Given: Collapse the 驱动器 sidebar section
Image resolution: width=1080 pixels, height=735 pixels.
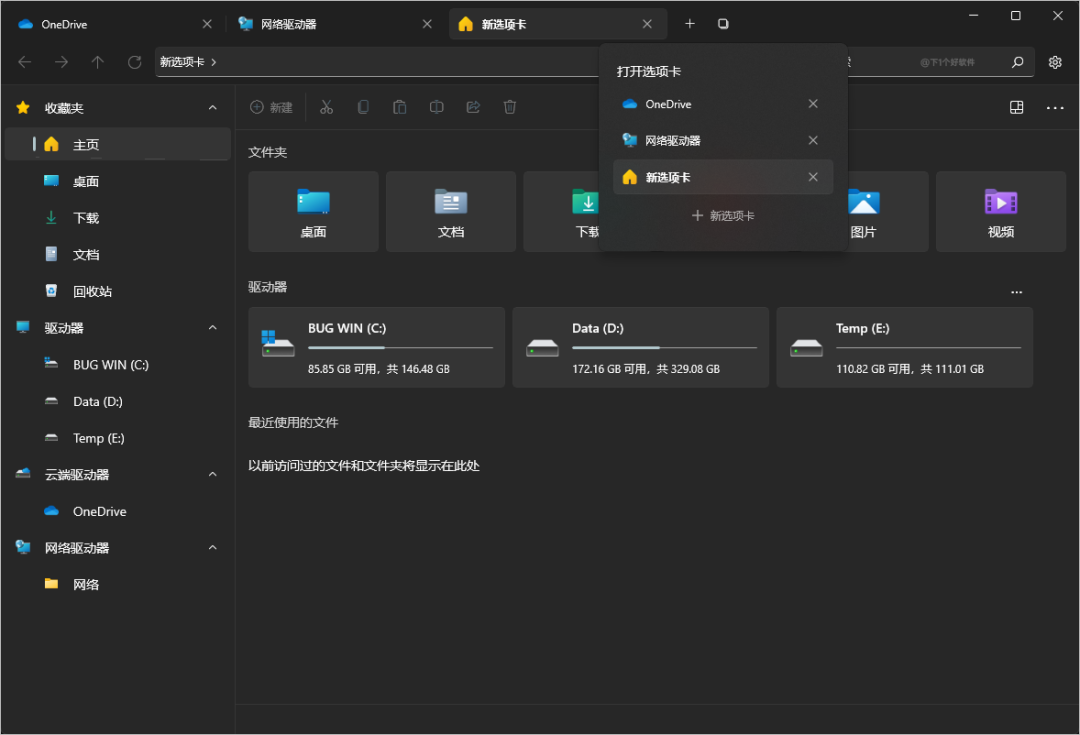Looking at the screenshot, I should [x=212, y=328].
